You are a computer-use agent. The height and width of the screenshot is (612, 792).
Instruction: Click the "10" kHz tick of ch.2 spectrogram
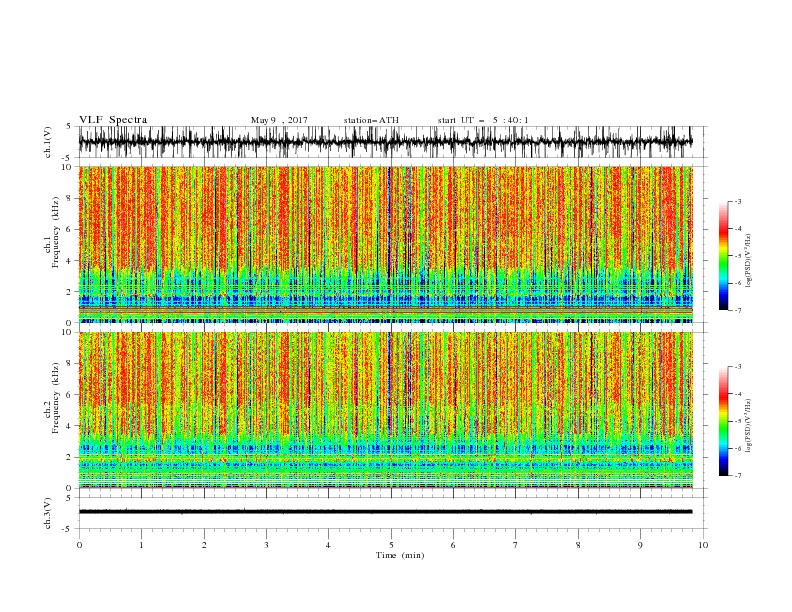[68, 332]
